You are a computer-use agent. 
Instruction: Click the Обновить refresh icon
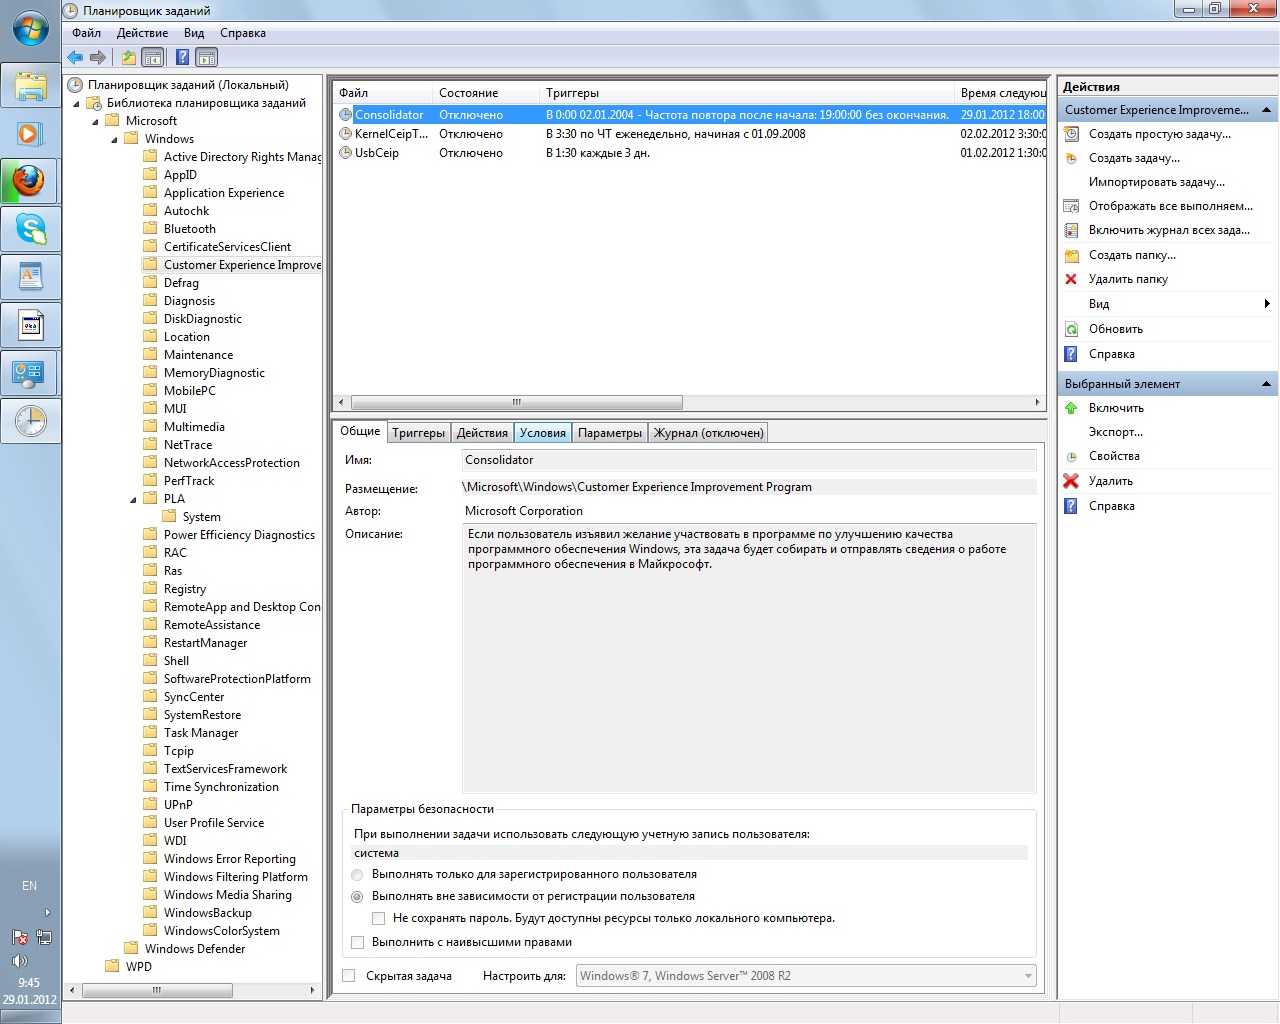[1071, 329]
